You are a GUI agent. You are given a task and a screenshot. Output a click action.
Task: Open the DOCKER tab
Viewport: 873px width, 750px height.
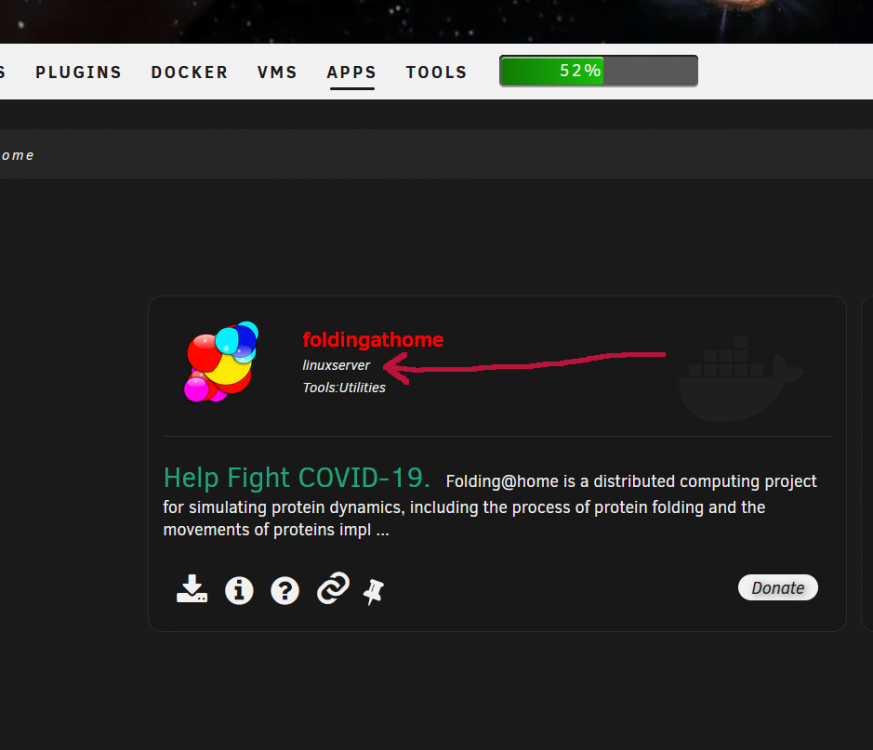189,72
